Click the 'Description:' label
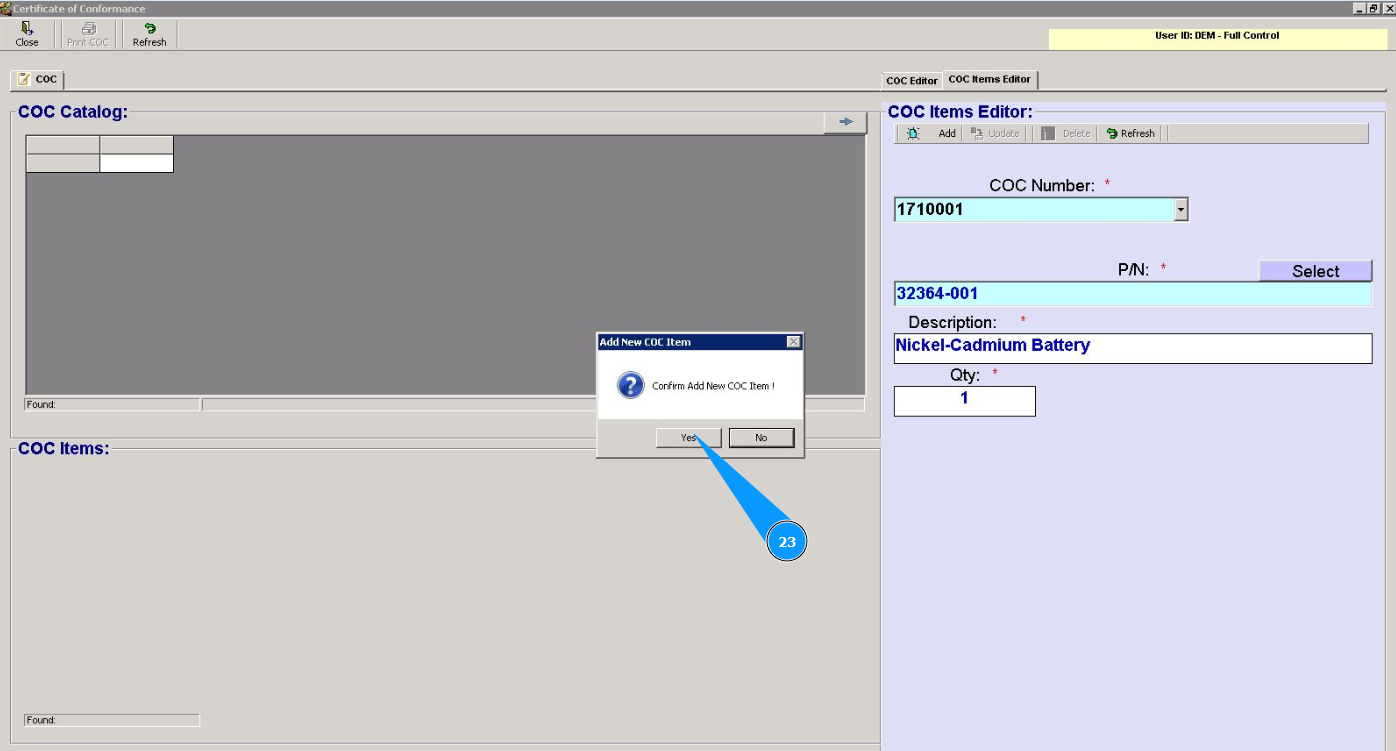Screen dimensions: 1396x751 (952, 323)
